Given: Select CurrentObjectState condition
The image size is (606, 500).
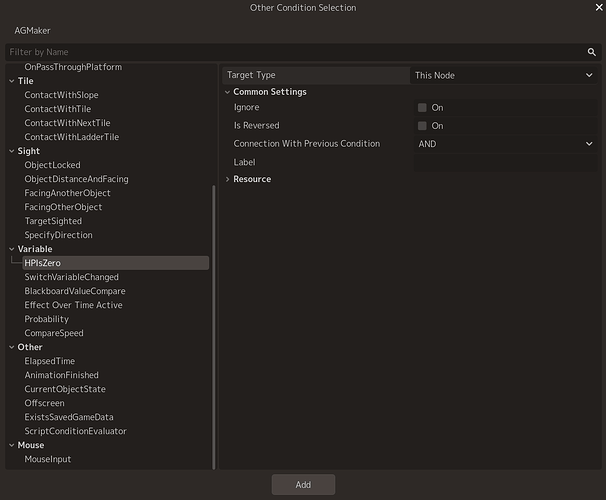Looking at the screenshot, I should (x=65, y=389).
